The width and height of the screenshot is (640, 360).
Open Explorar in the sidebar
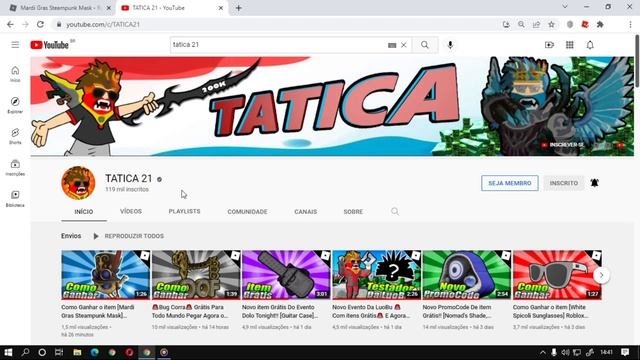15,105
